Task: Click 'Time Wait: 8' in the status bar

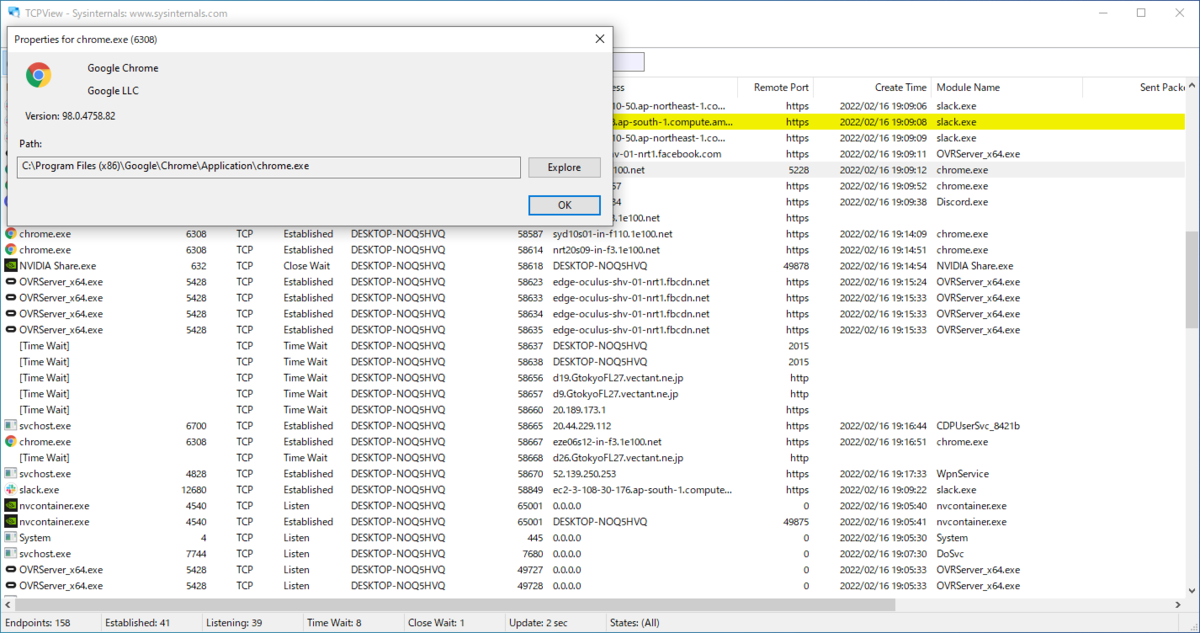Action: 336,623
